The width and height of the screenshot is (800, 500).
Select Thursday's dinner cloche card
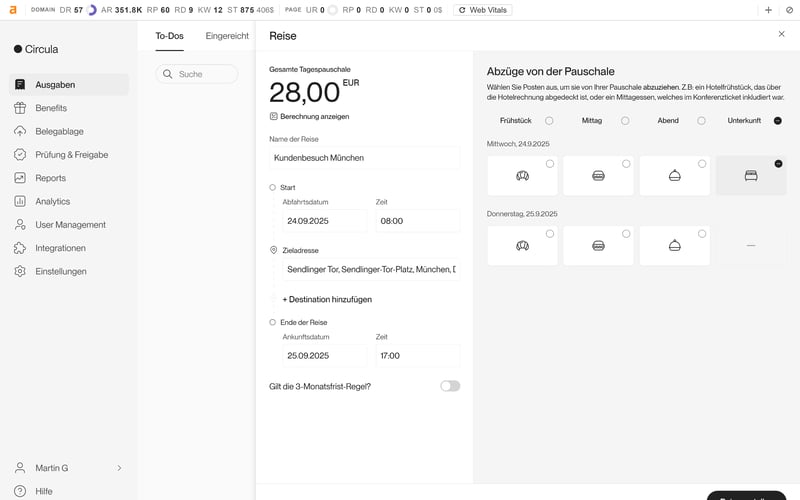click(x=674, y=246)
